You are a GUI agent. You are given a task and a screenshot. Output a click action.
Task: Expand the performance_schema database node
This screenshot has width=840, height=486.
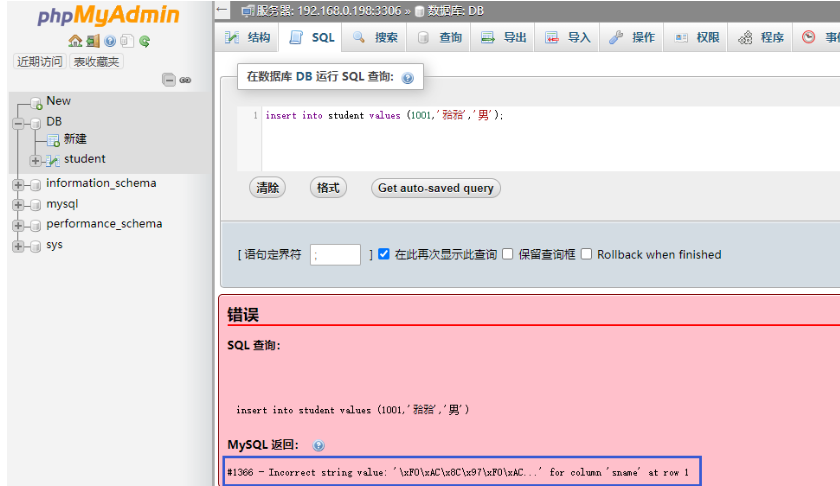(x=18, y=226)
